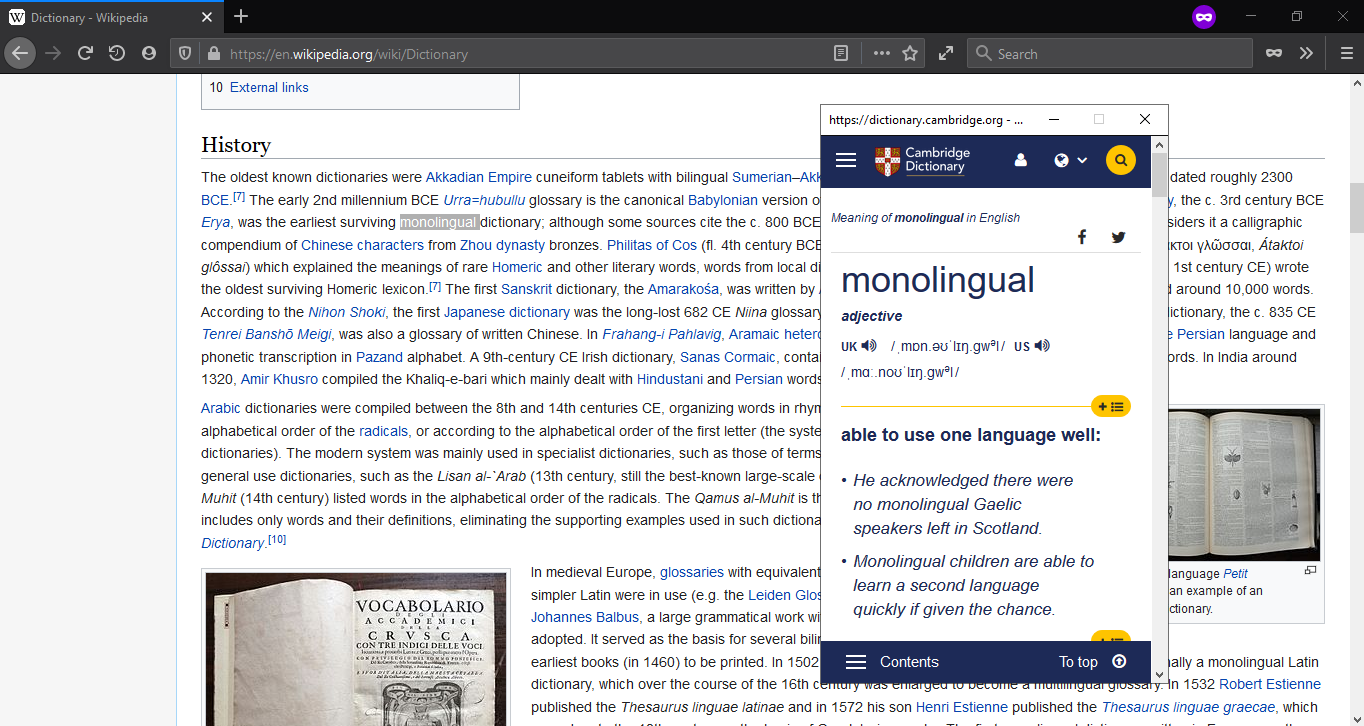Click the Cambridge popup scrollbar thumb
The image size is (1364, 726).
coord(1159,175)
